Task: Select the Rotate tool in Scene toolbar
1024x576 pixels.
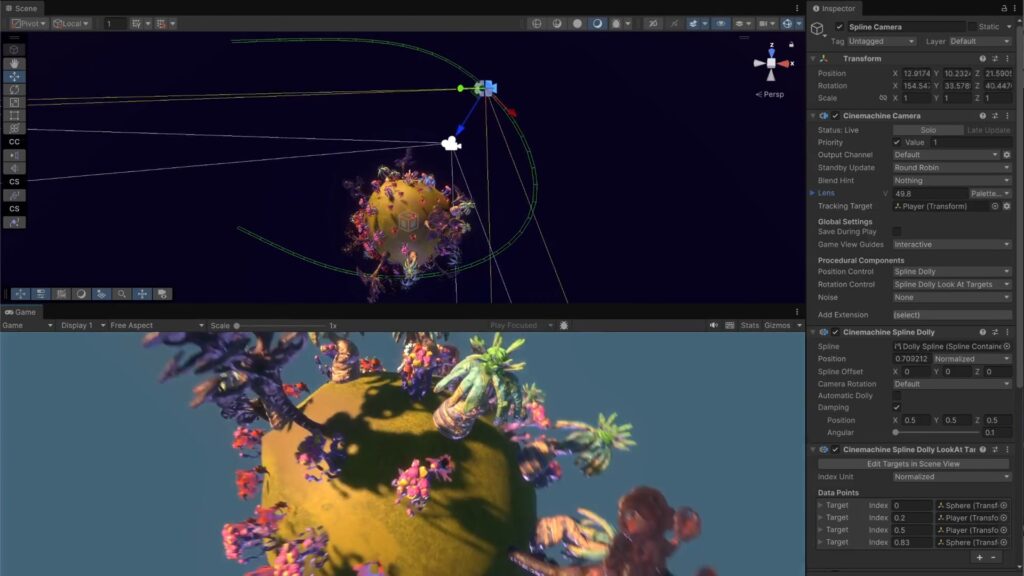Action: coord(15,89)
